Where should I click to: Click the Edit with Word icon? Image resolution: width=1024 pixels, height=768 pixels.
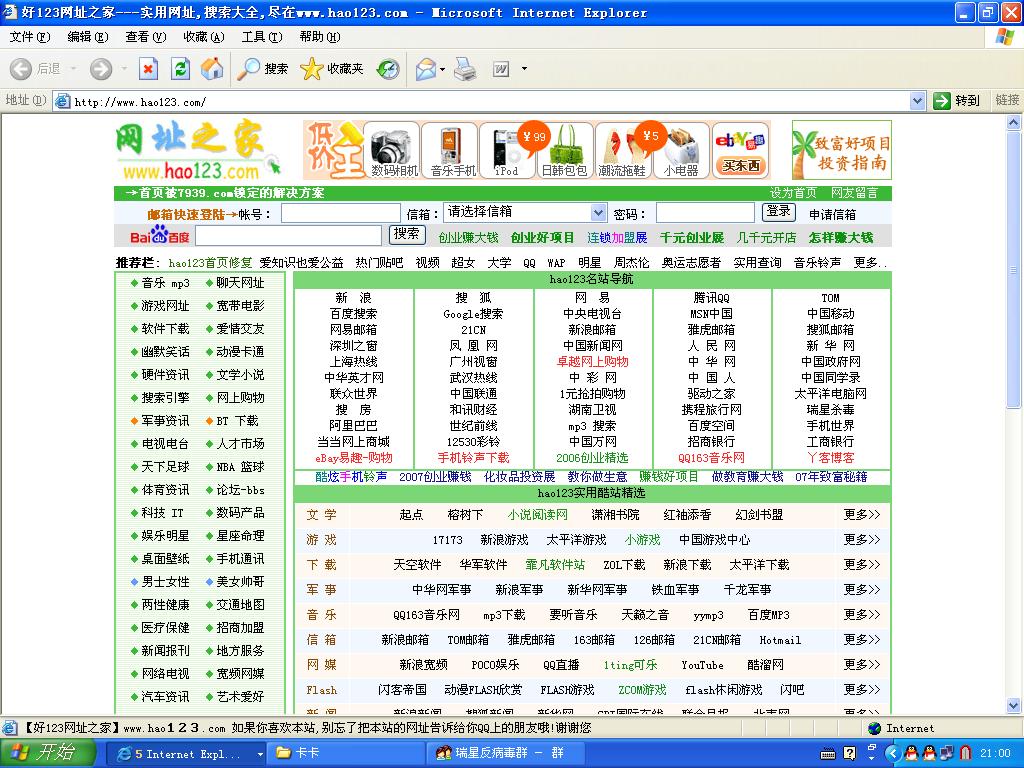501,69
